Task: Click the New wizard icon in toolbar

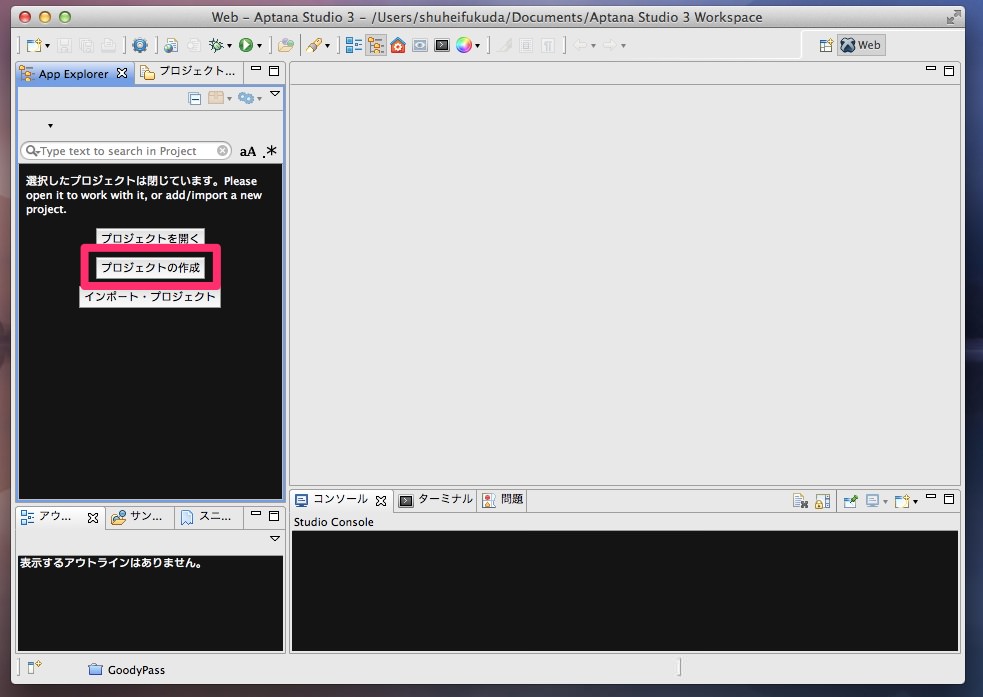Action: click(x=34, y=45)
